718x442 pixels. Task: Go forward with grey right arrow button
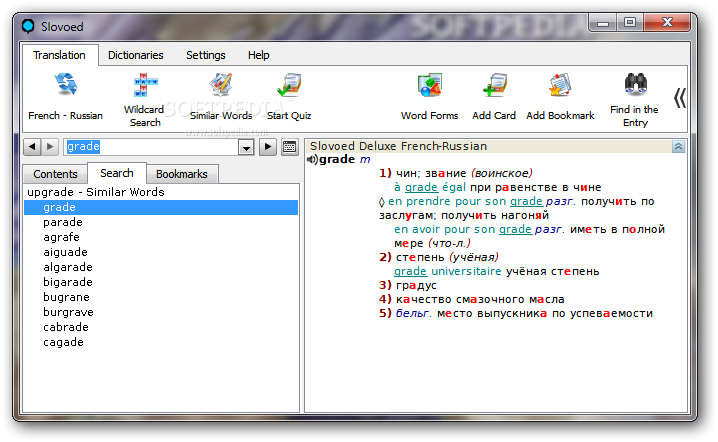[50, 147]
